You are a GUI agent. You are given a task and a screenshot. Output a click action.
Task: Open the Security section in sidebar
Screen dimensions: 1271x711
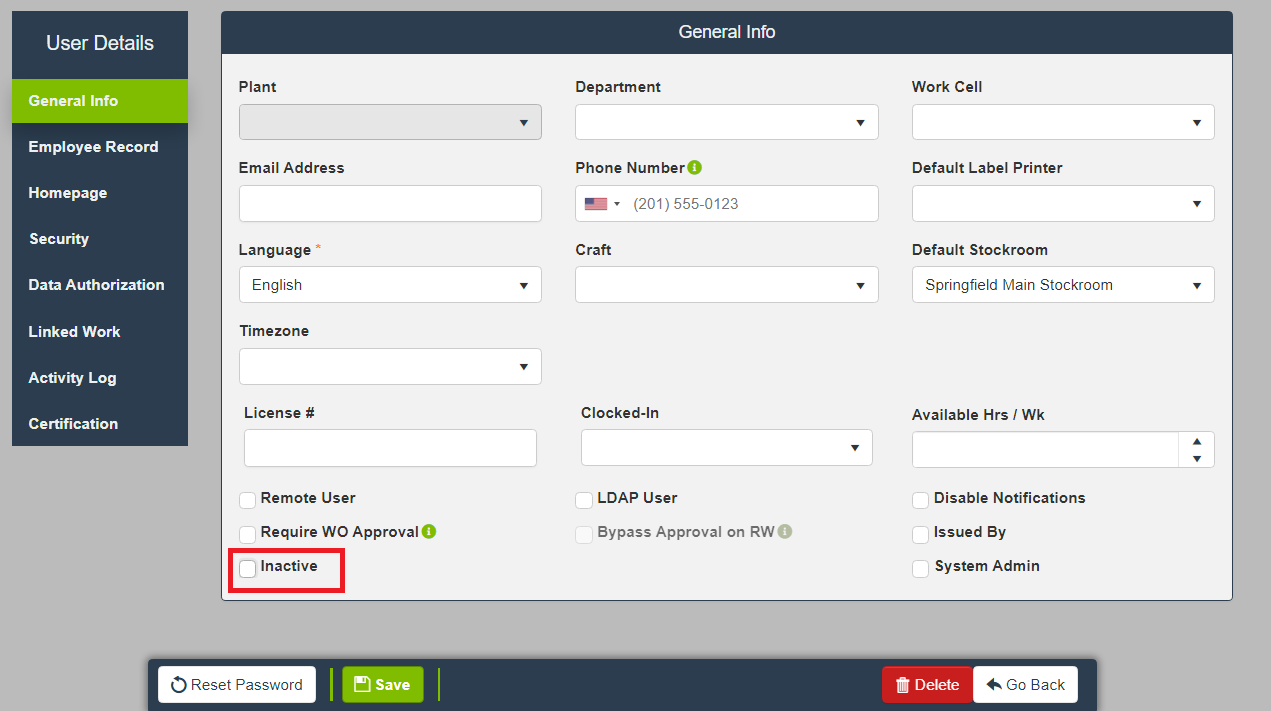(x=59, y=239)
